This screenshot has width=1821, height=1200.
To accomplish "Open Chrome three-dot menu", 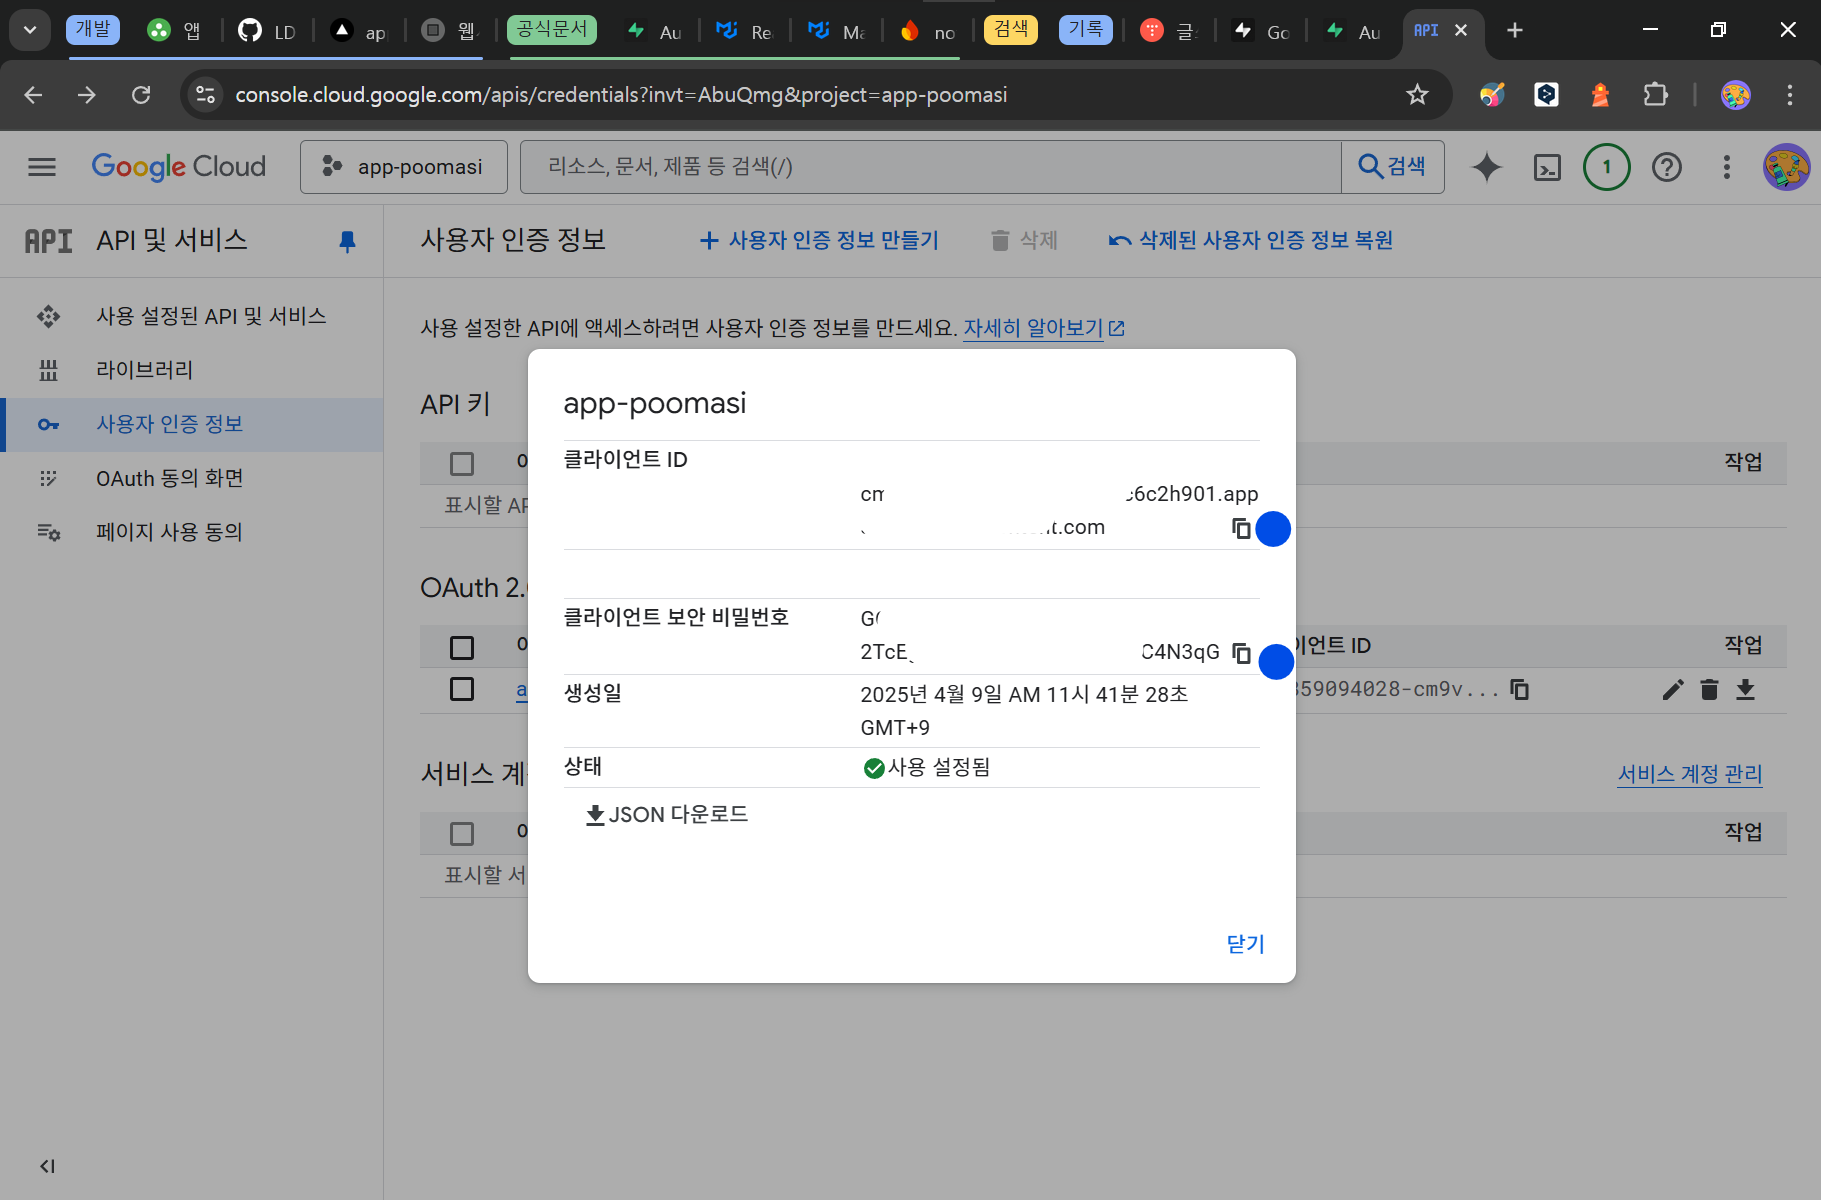I will click(x=1790, y=95).
